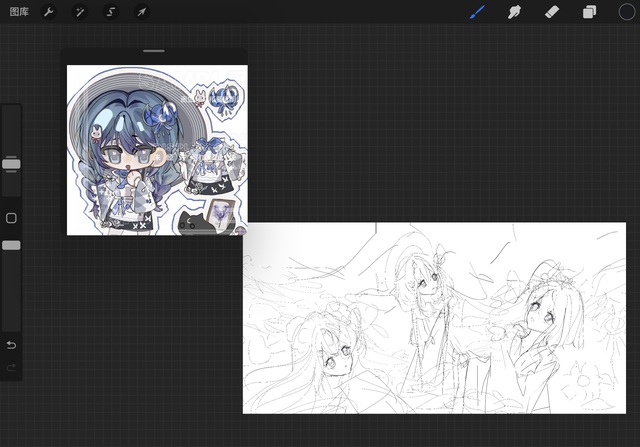
Task: Open the Actions wrench menu
Action: point(49,12)
